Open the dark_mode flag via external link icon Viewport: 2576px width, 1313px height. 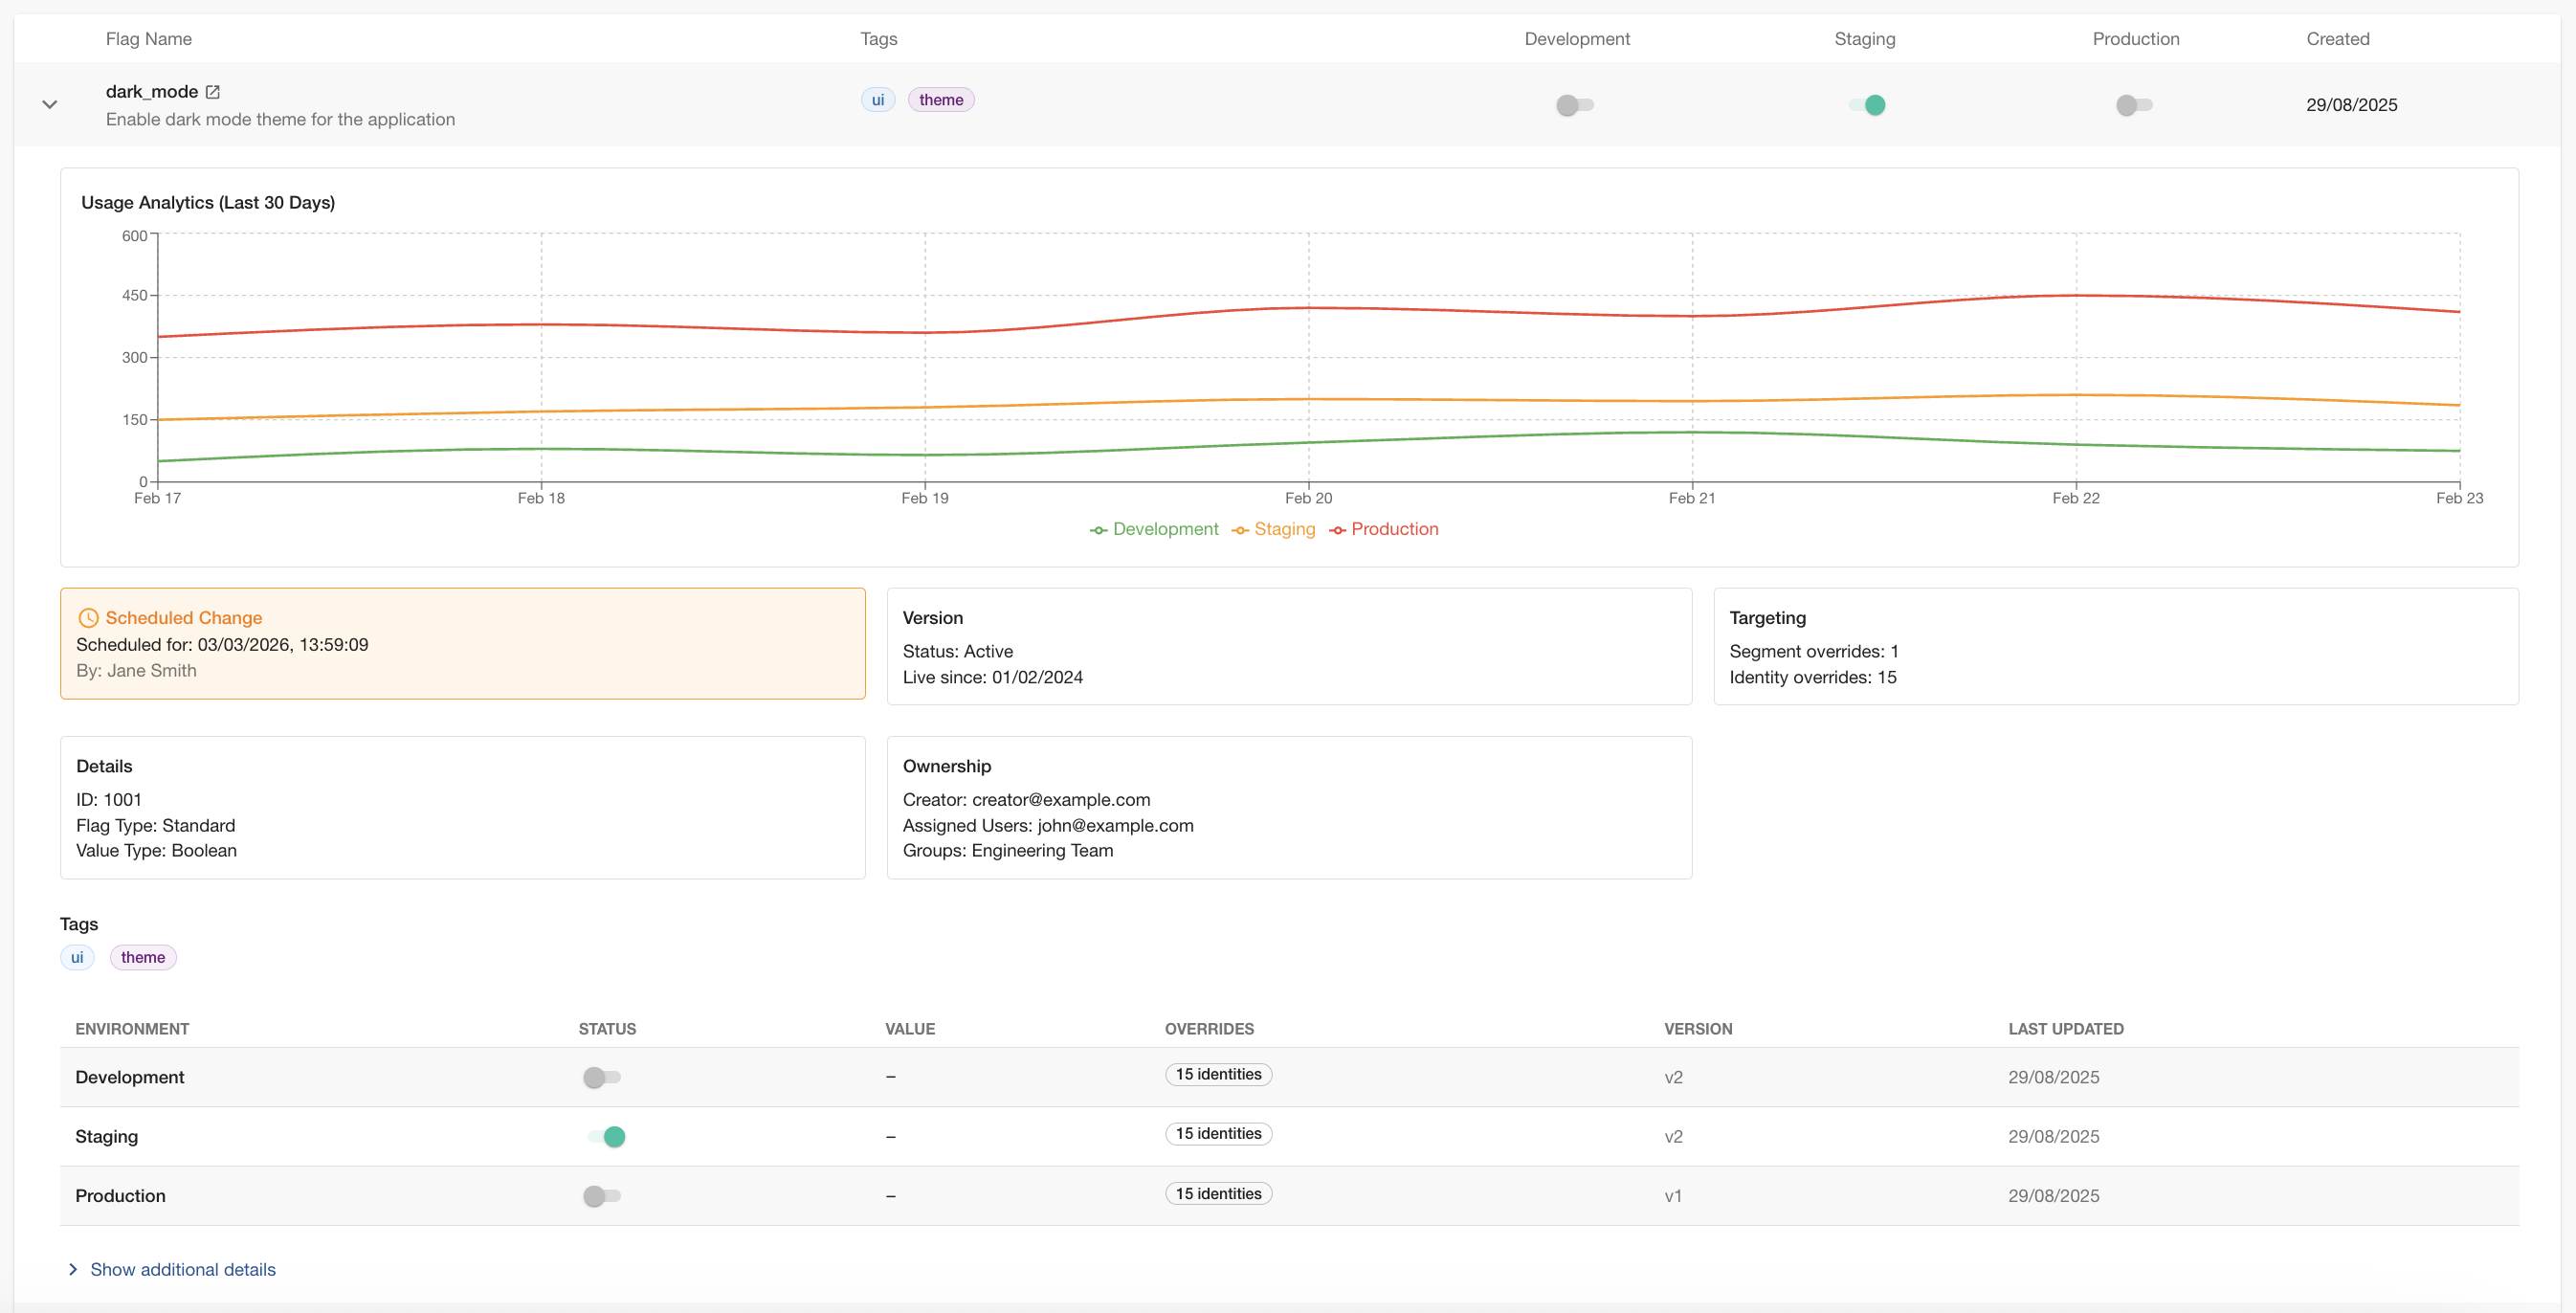pos(212,91)
